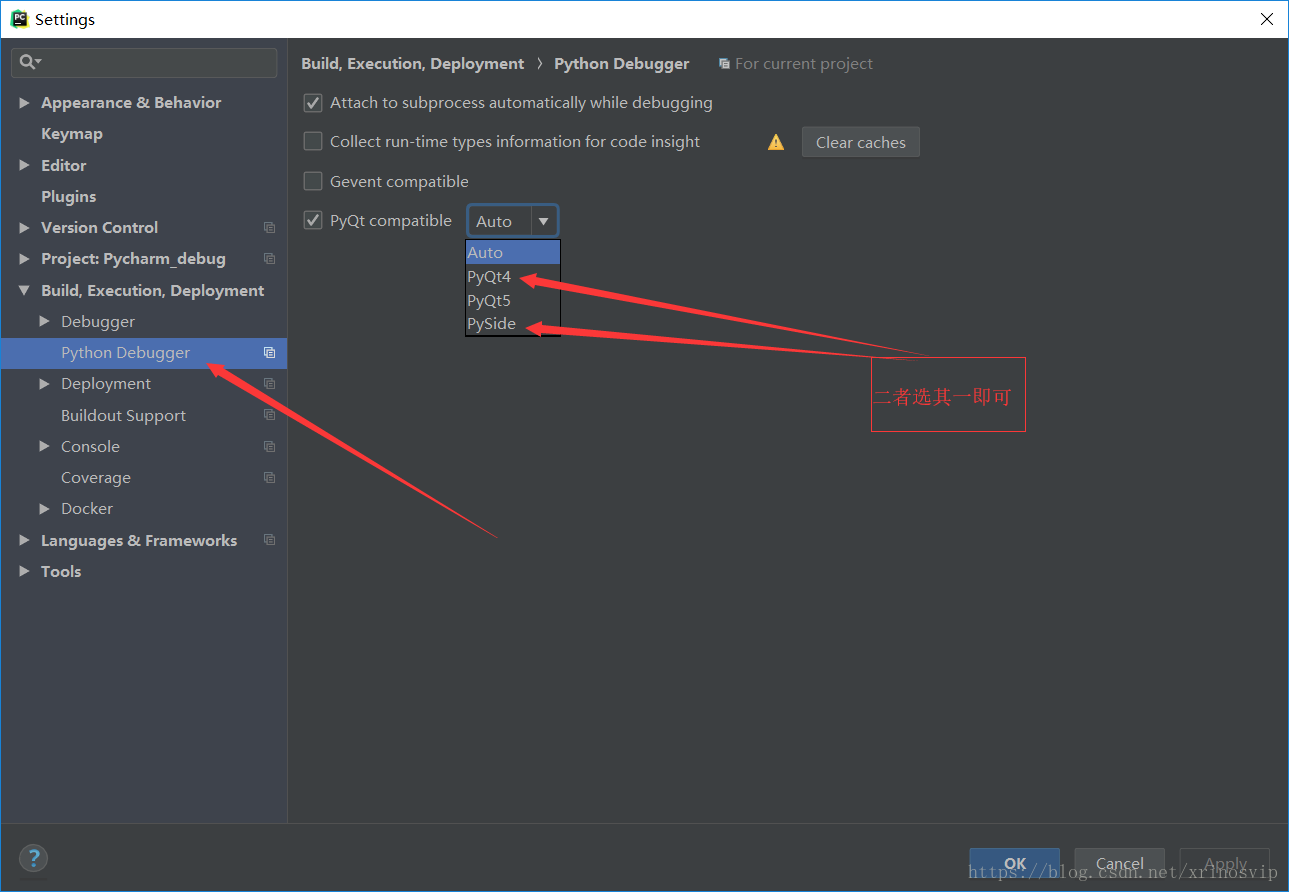Screen dimensions: 1289x892
Task: Choose PySide in the dropdown list
Action: (x=513, y=324)
